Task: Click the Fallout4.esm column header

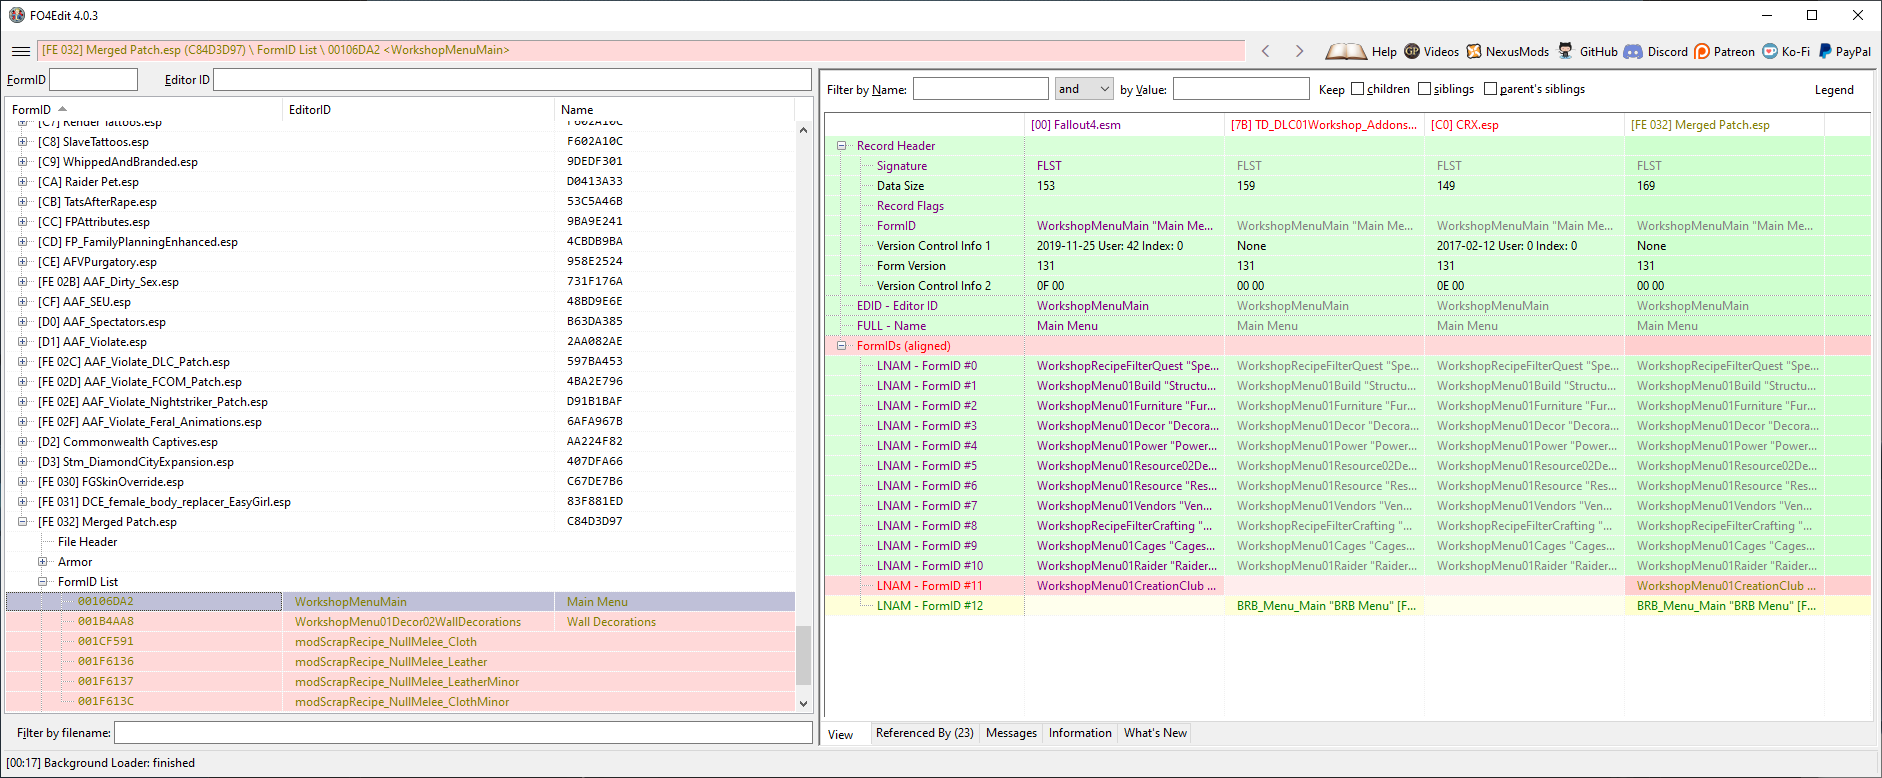Action: coord(1124,125)
